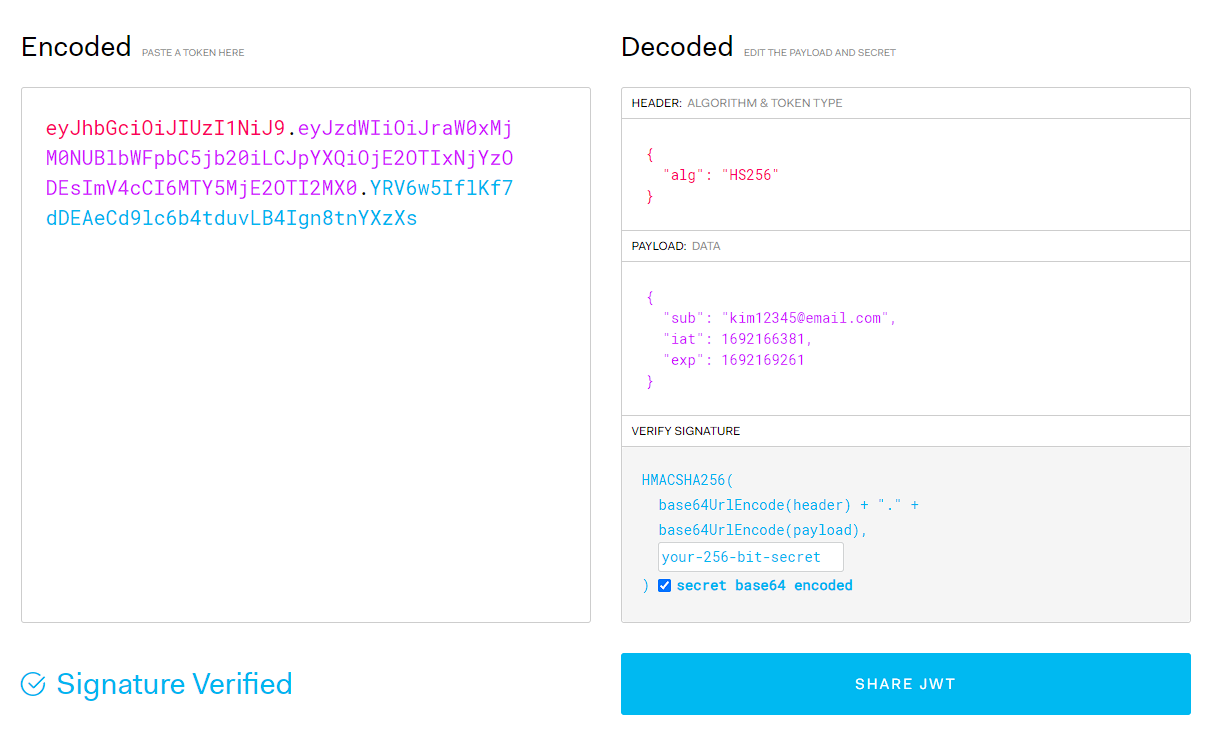Click the HMACSHA256( text in the signature
The width and height of the screenshot is (1205, 737).
[688, 480]
